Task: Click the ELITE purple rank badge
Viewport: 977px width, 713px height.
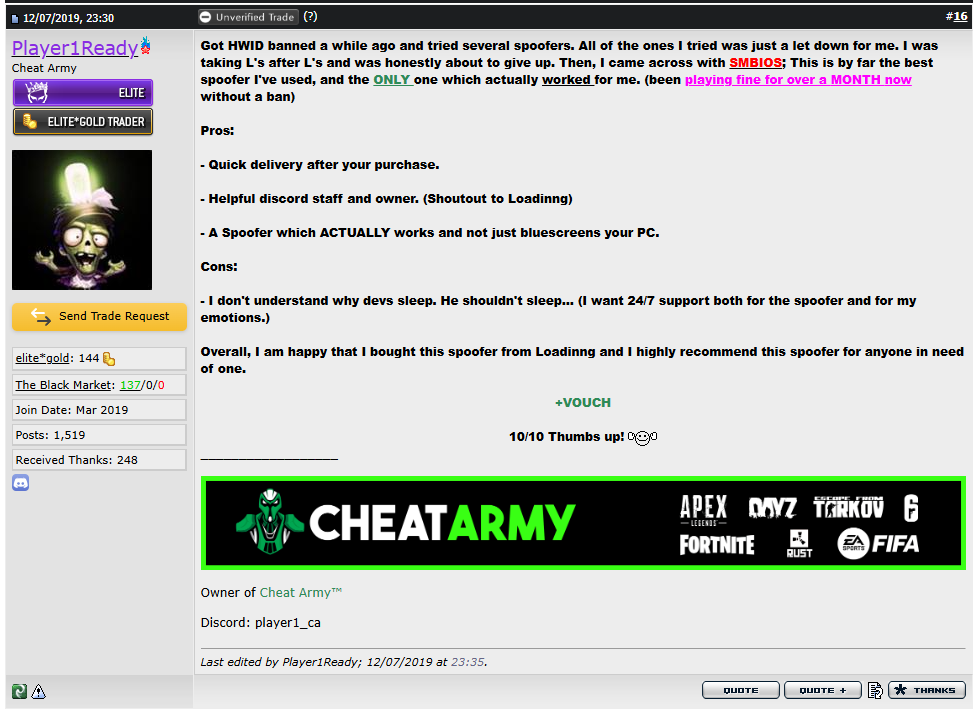Action: tap(82, 93)
